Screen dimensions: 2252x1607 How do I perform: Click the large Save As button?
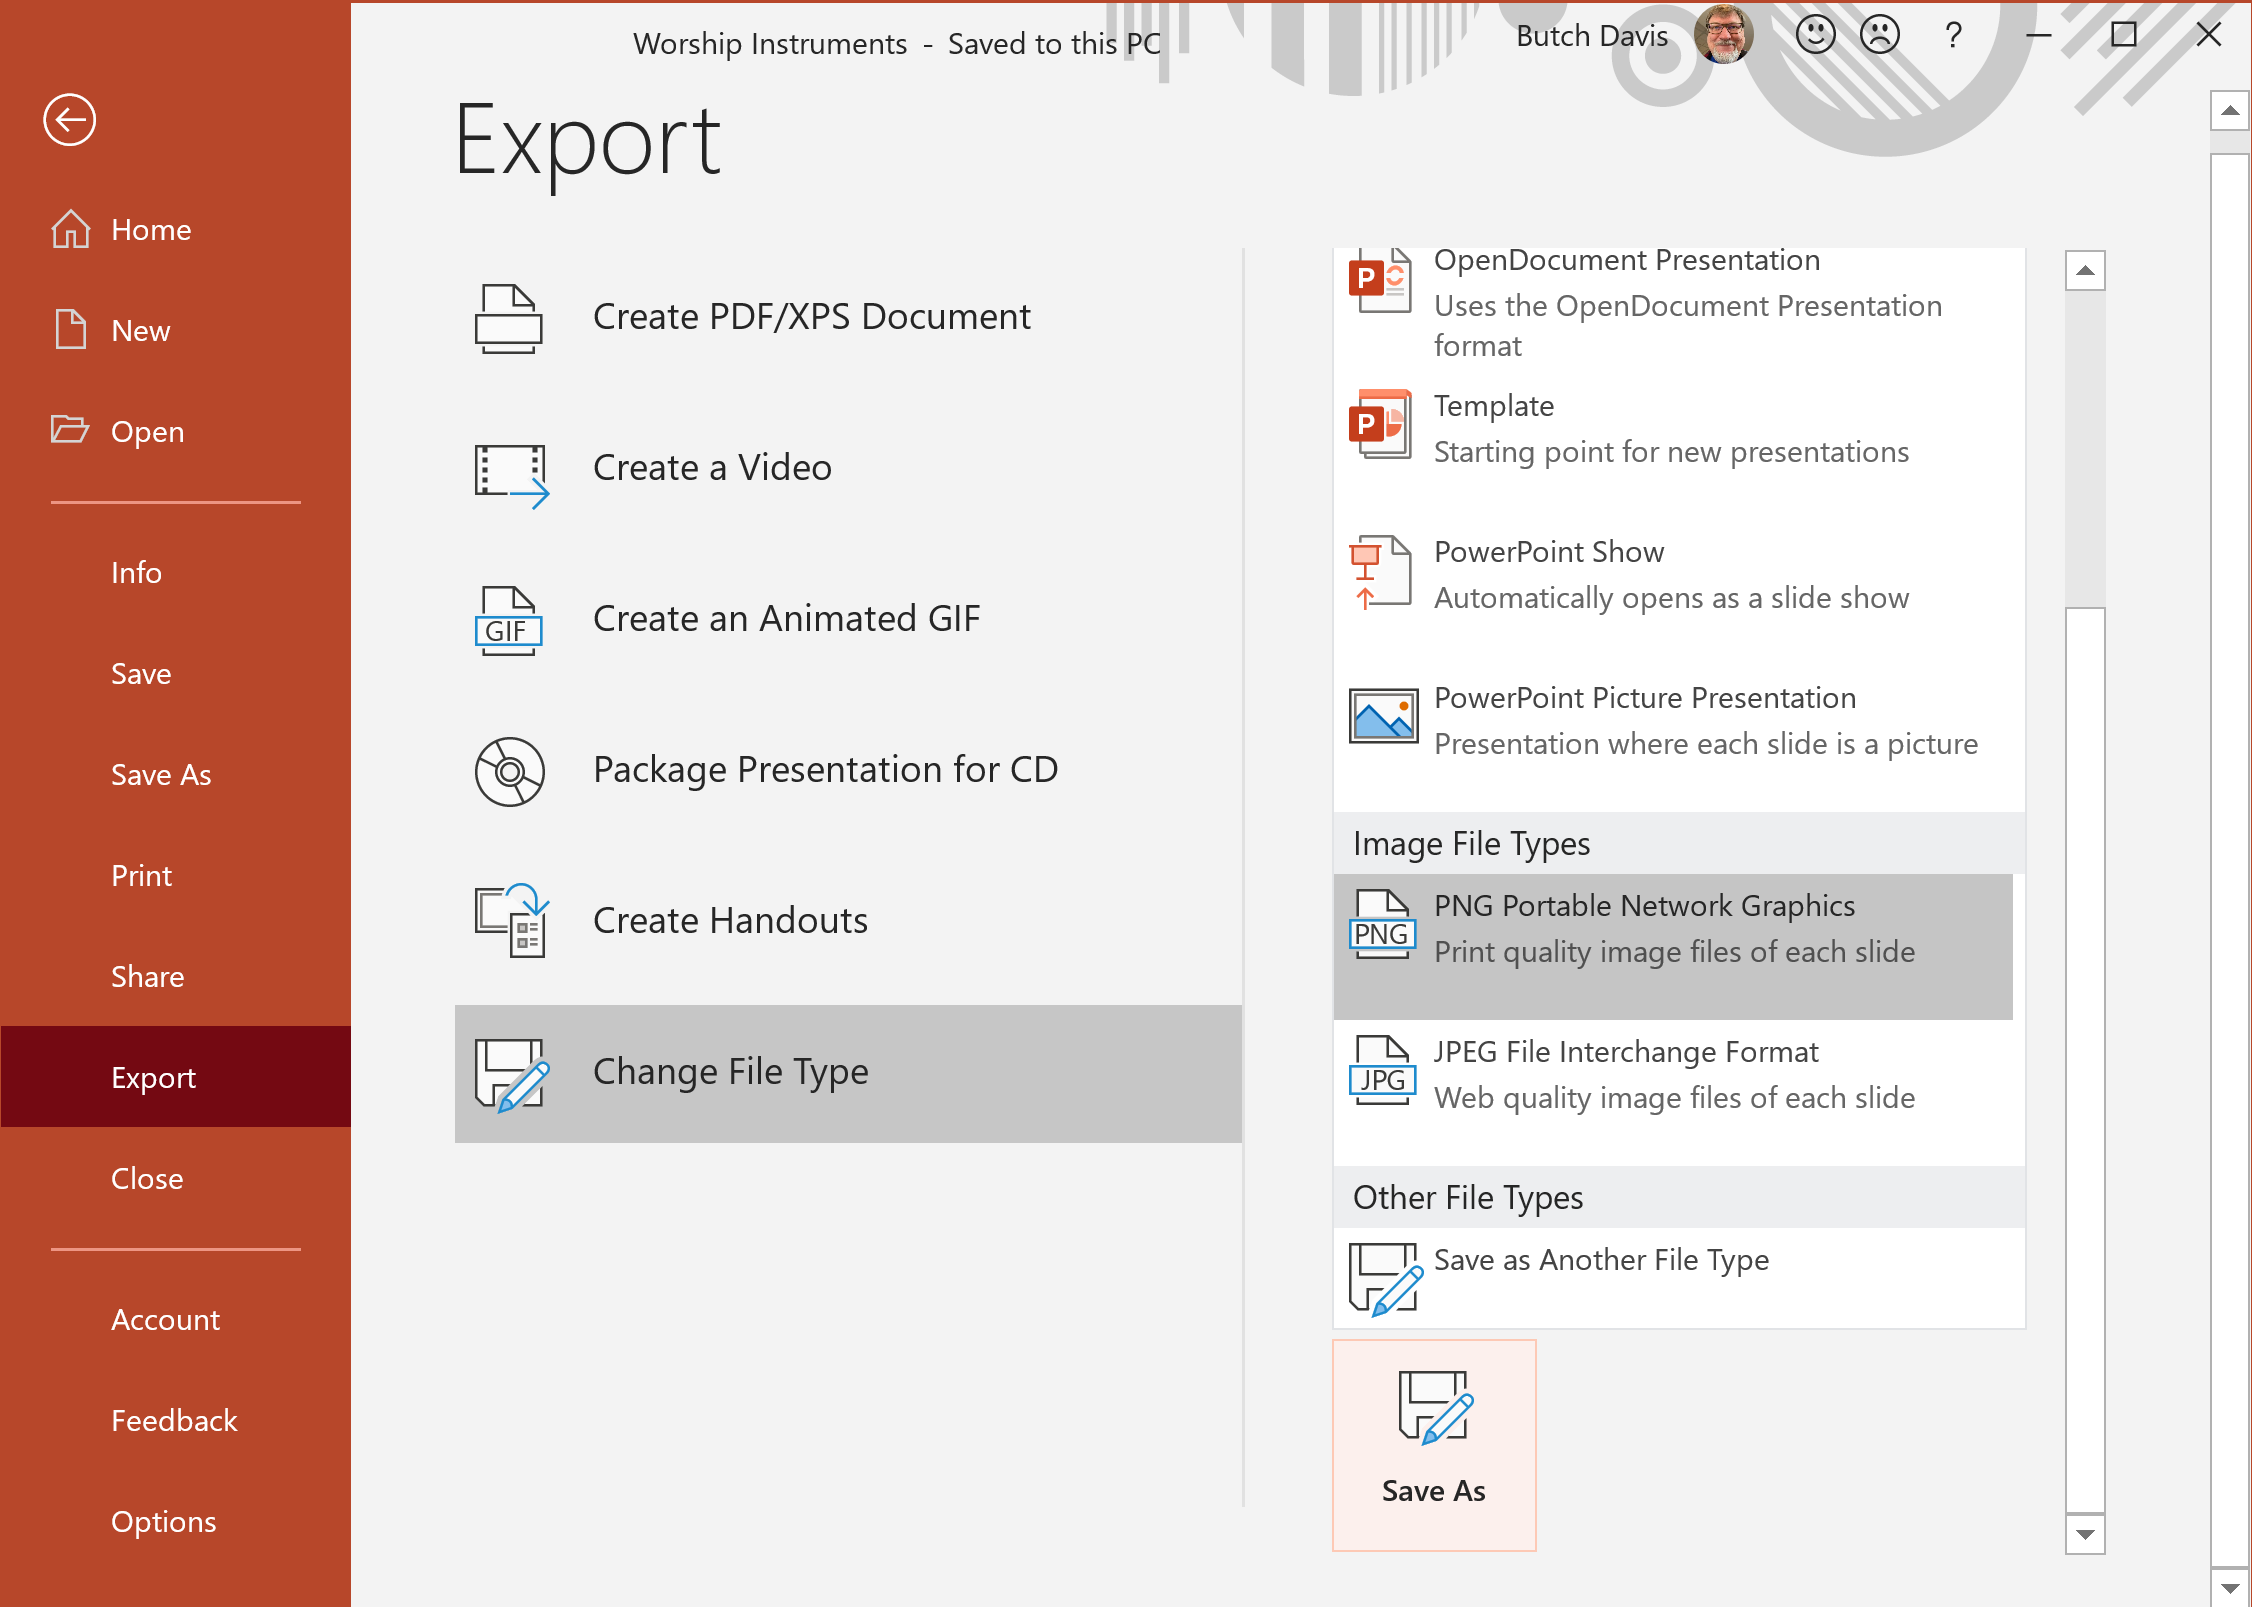pos(1434,1445)
